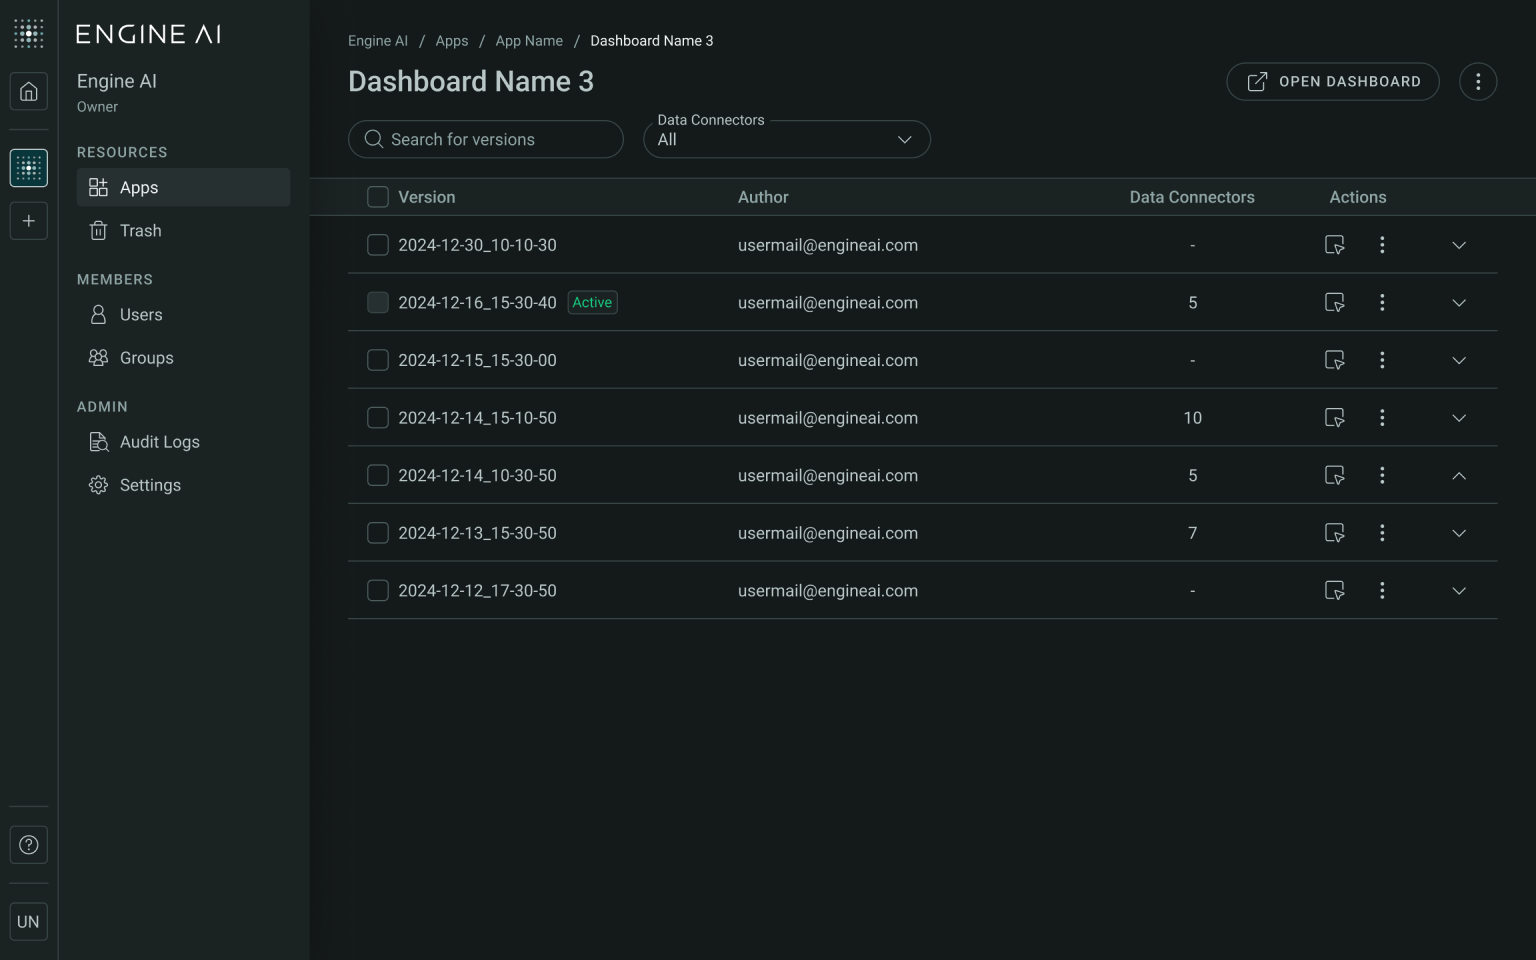Open the Data Connectors filter dropdown

pos(787,139)
